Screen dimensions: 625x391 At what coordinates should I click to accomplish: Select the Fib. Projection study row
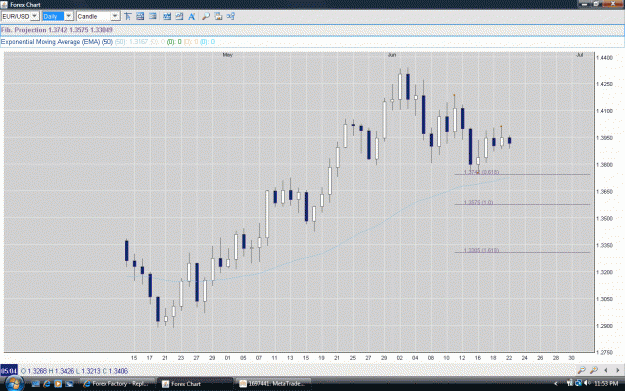click(312, 30)
